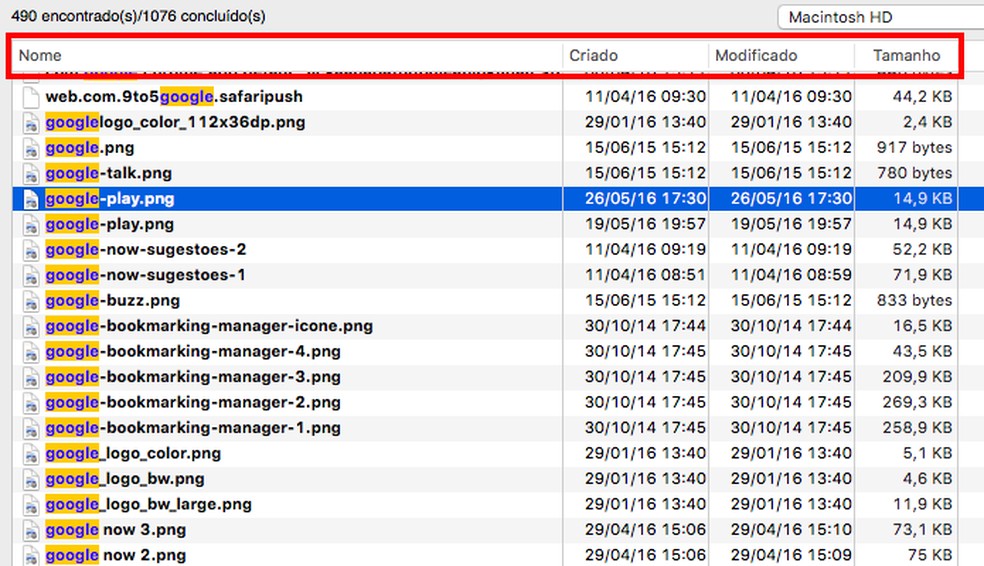Click the icon beside google-bookmarking-manager-icone.png
The image size is (984, 566).
[x=30, y=326]
